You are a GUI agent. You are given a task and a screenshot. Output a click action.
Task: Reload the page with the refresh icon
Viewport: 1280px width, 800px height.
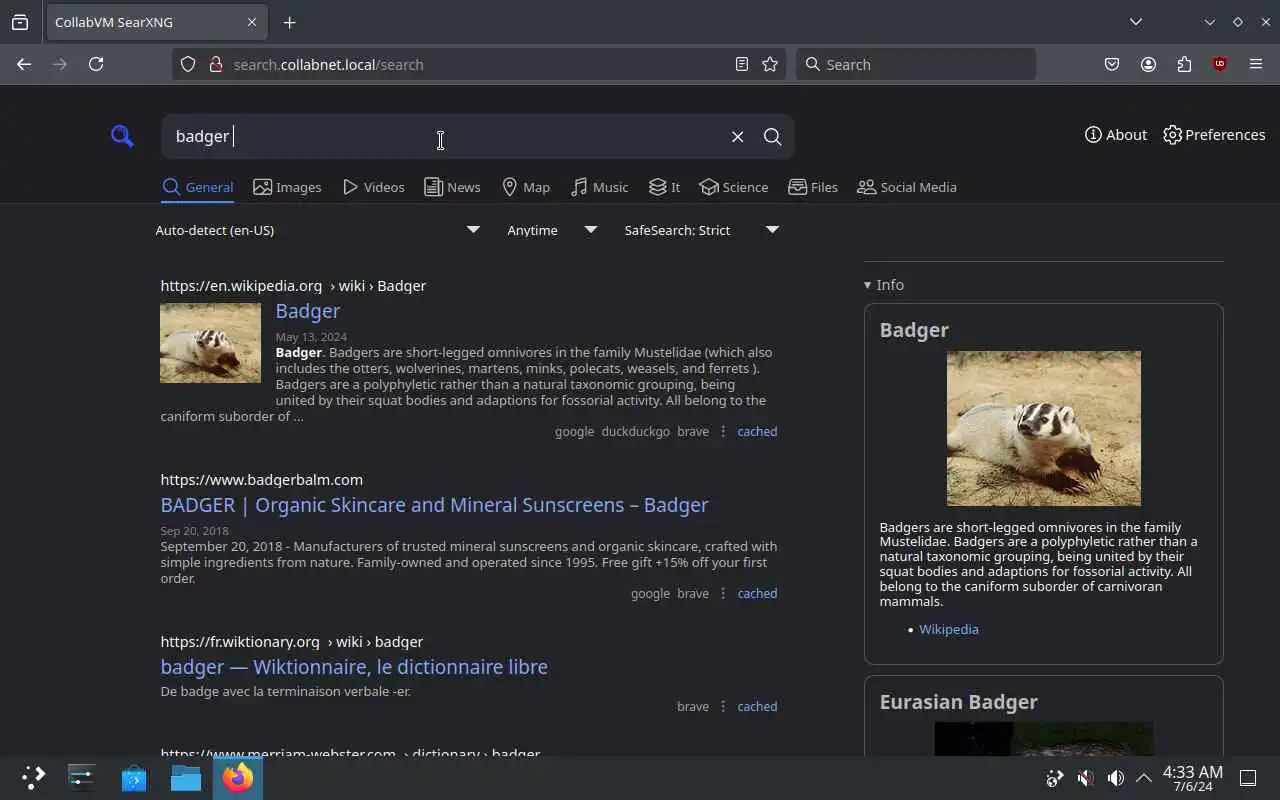(x=96, y=64)
